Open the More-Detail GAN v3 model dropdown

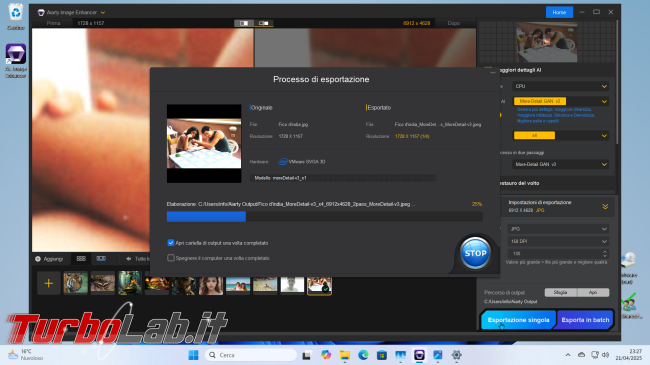tap(560, 101)
